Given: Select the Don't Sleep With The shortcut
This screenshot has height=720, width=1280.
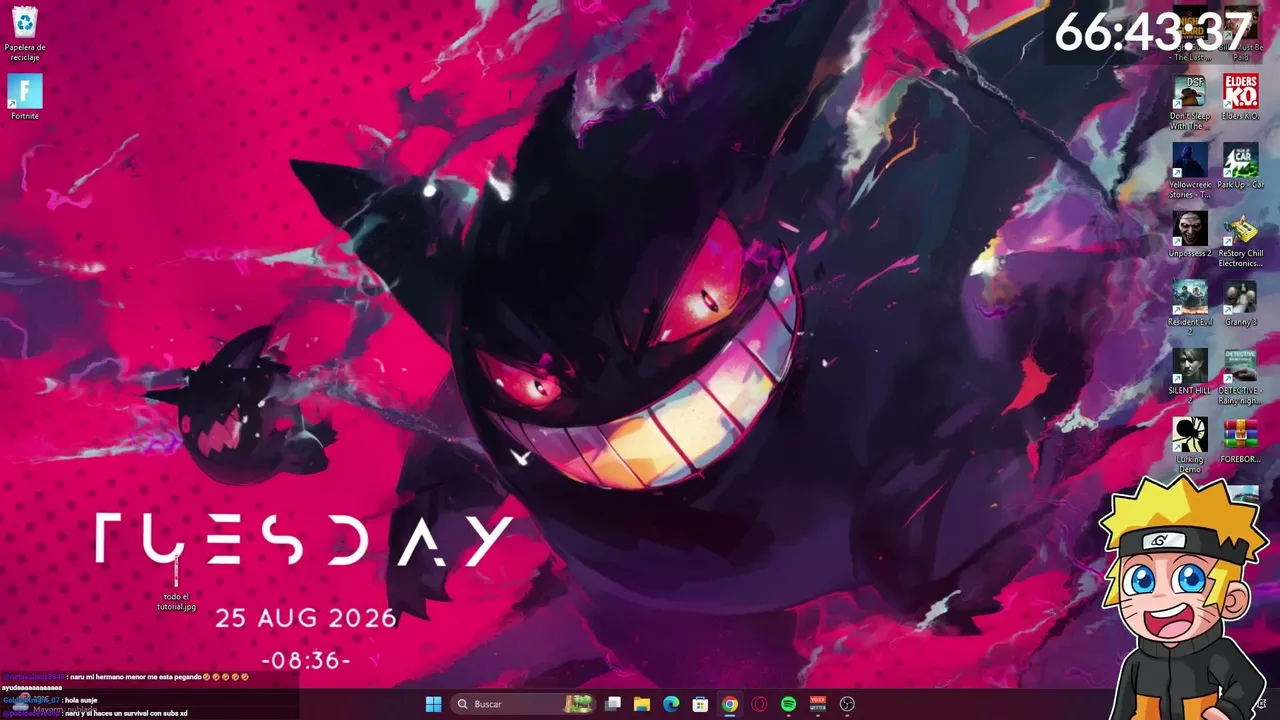Looking at the screenshot, I should pos(1190,102).
